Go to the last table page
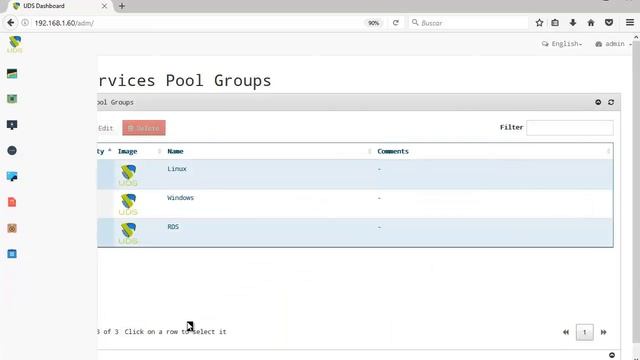Viewport: 640px width, 360px height. tap(603, 332)
